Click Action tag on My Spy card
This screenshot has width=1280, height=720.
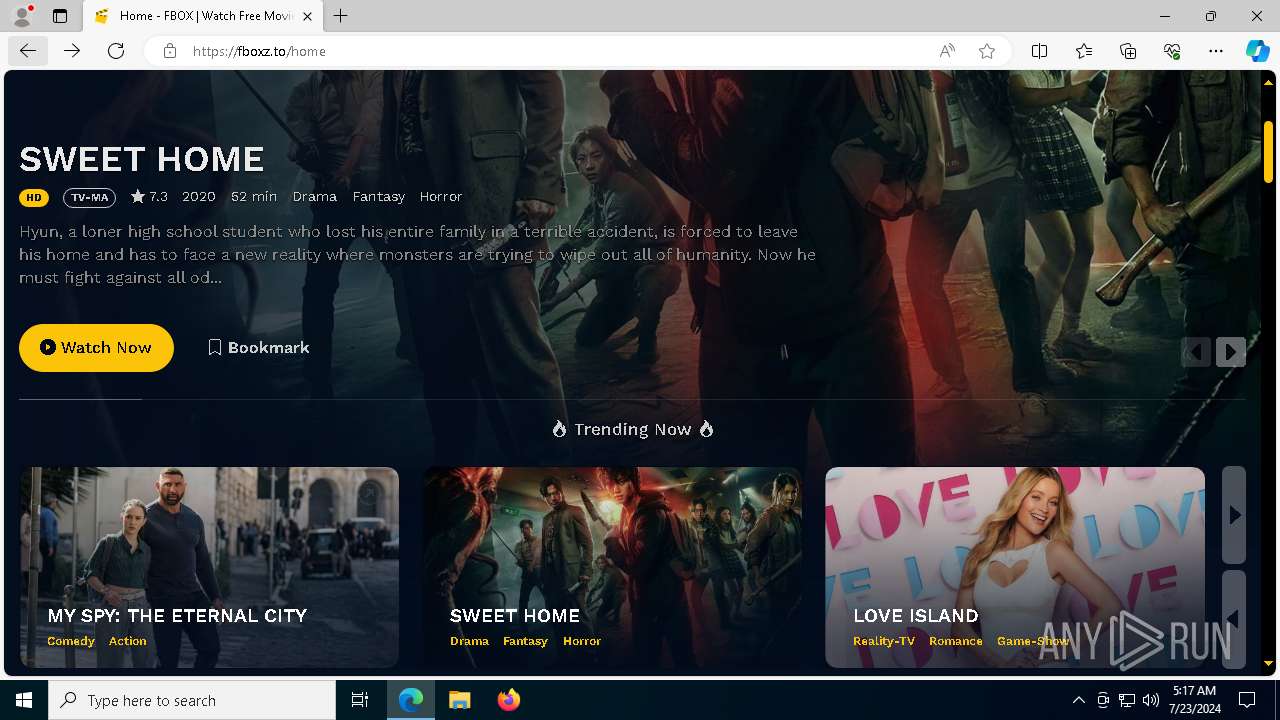coord(128,641)
